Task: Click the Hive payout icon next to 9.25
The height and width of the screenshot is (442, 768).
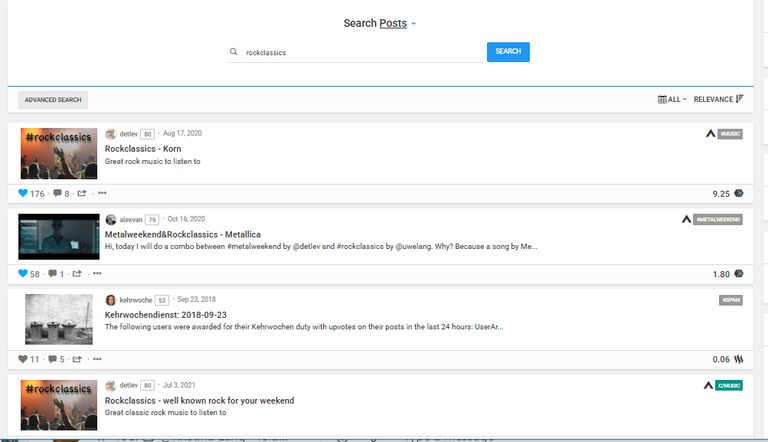Action: pos(739,193)
